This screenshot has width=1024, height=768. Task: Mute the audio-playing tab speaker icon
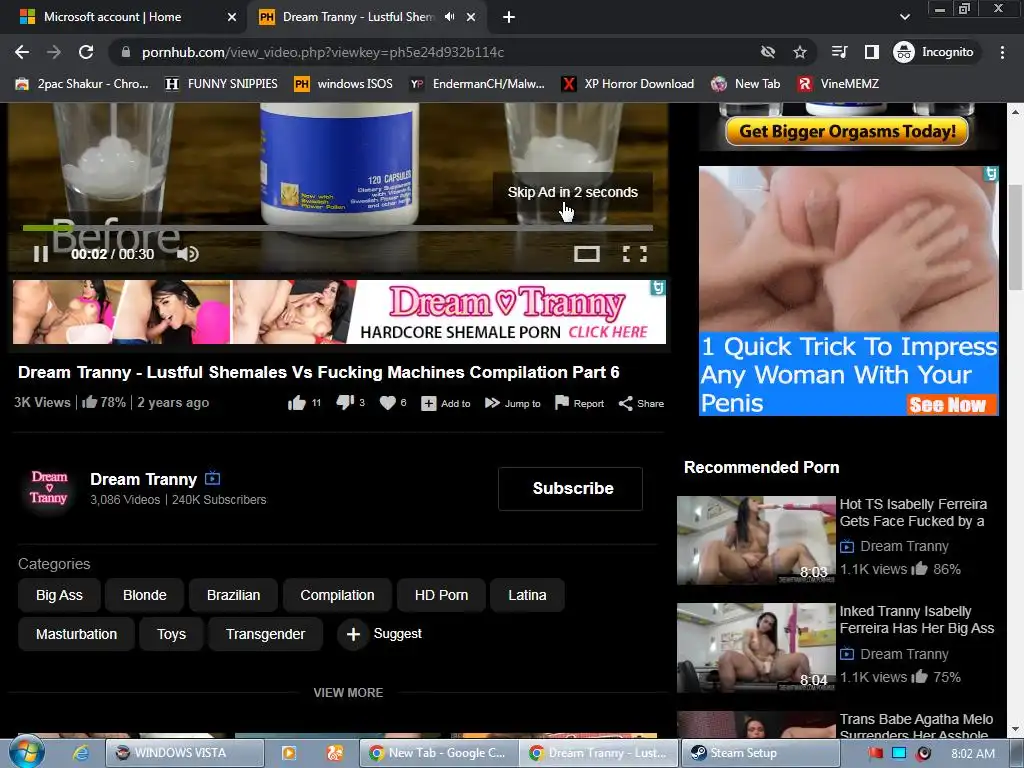(x=449, y=17)
